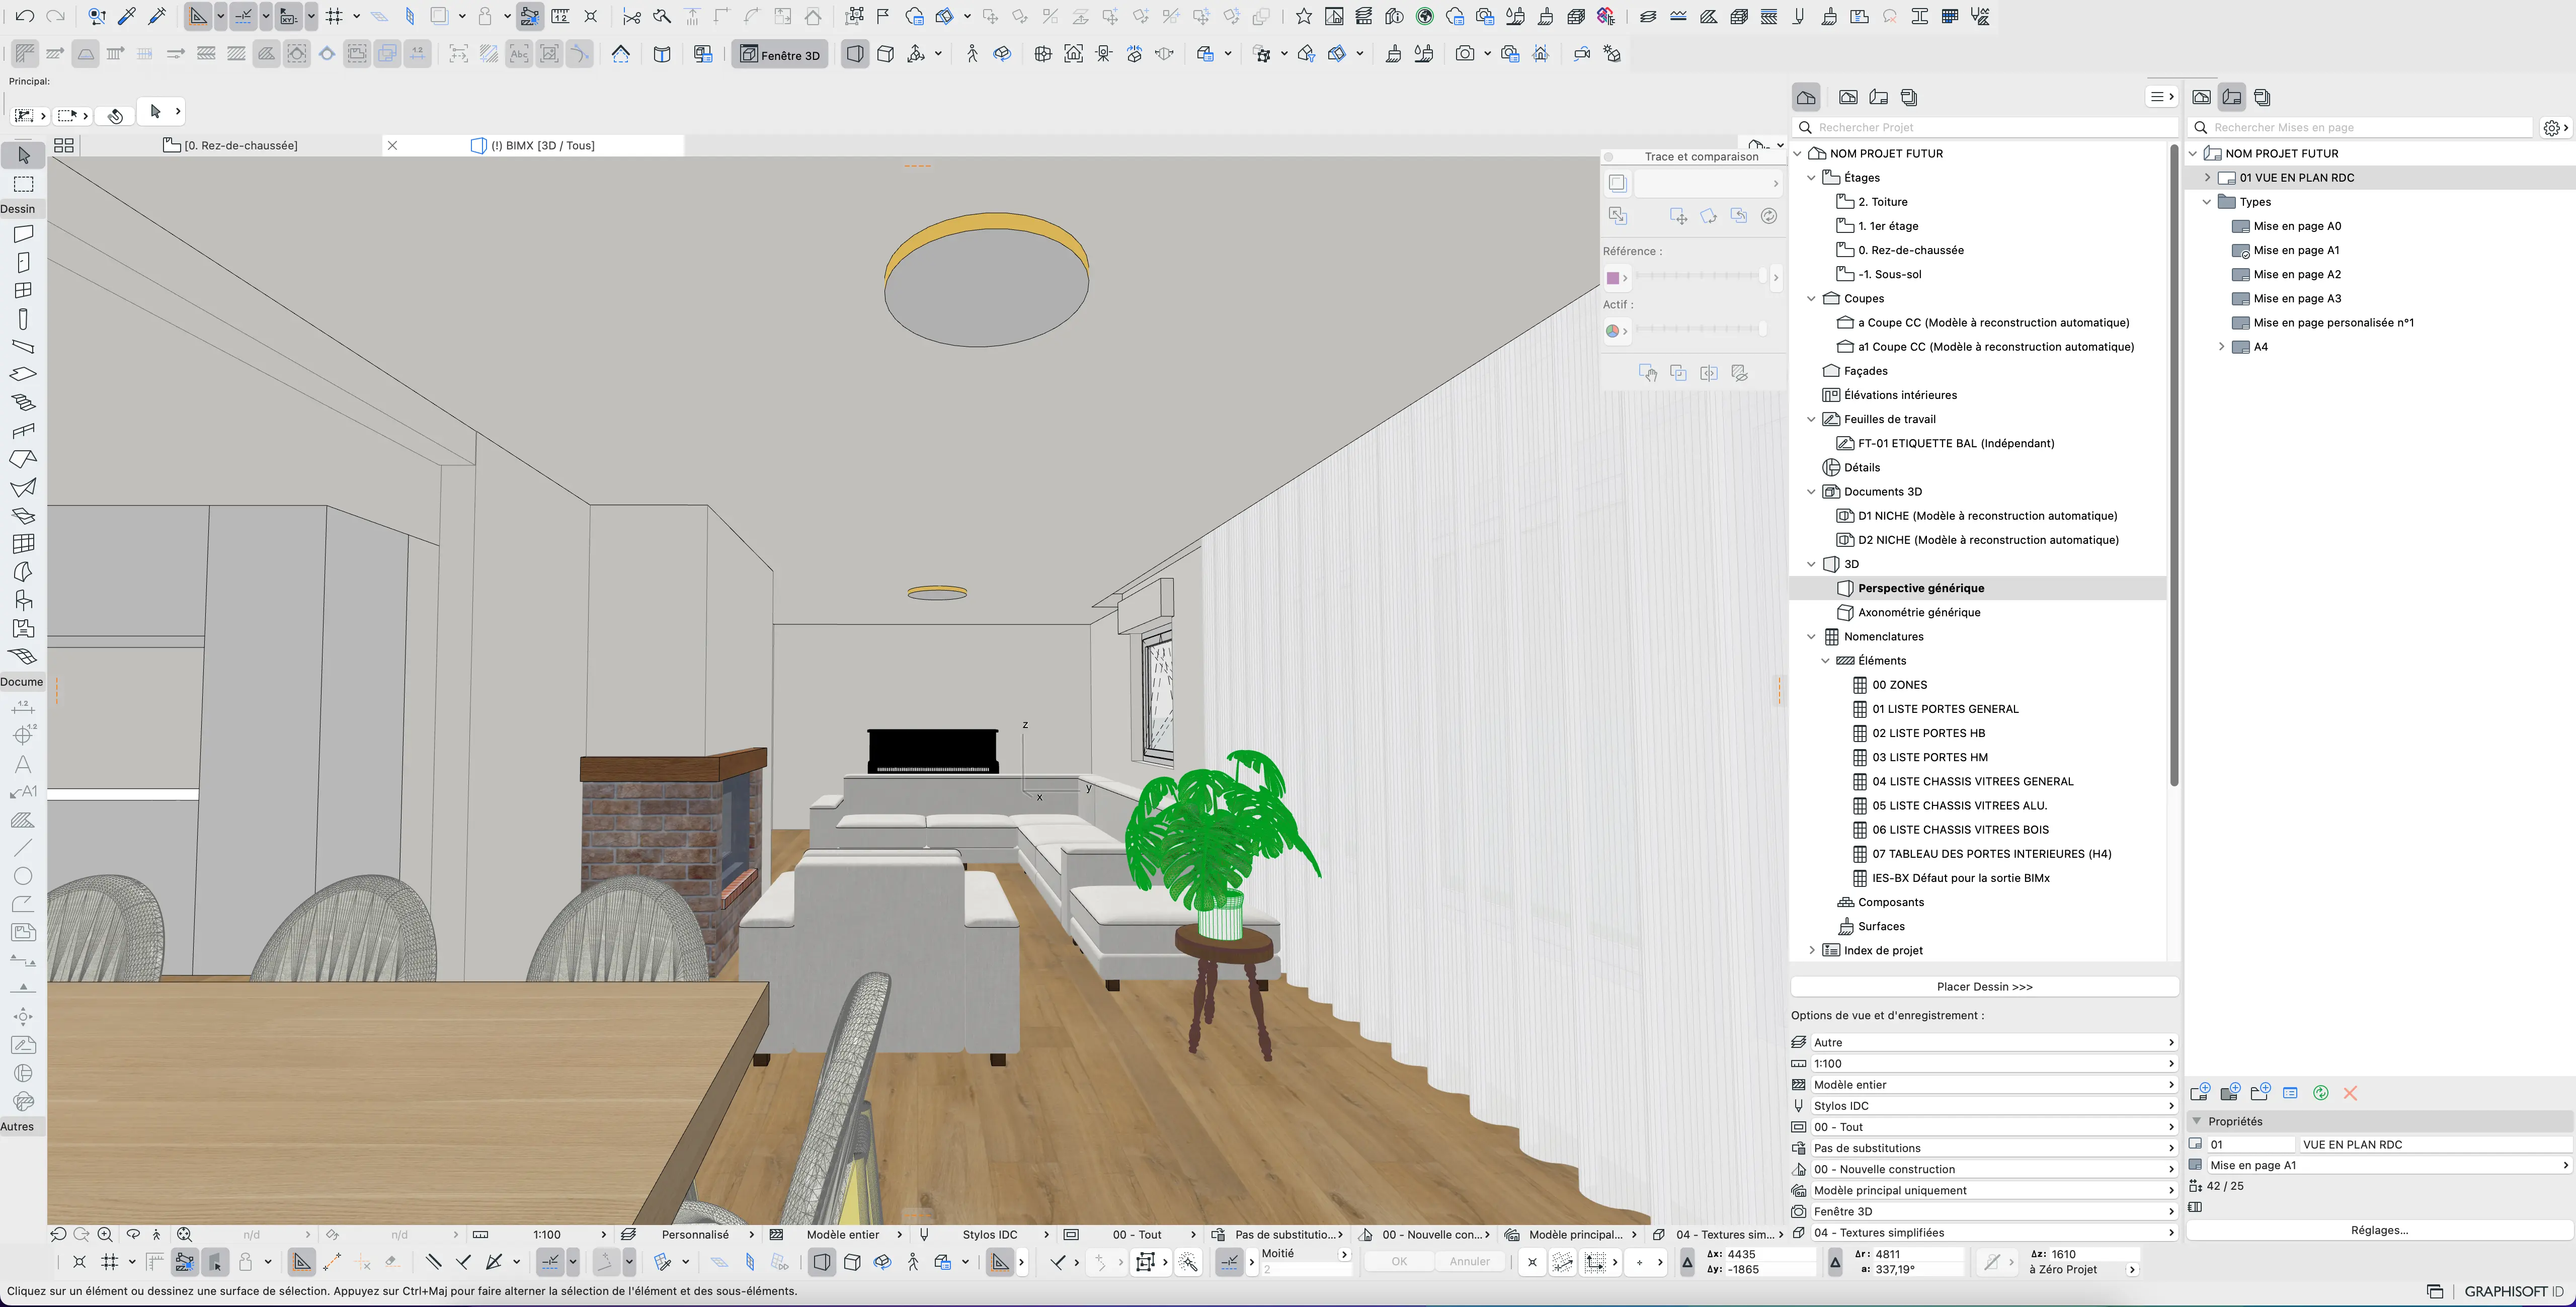Select the Door tool in toolbox
The image size is (2576, 1307).
[x=24, y=263]
